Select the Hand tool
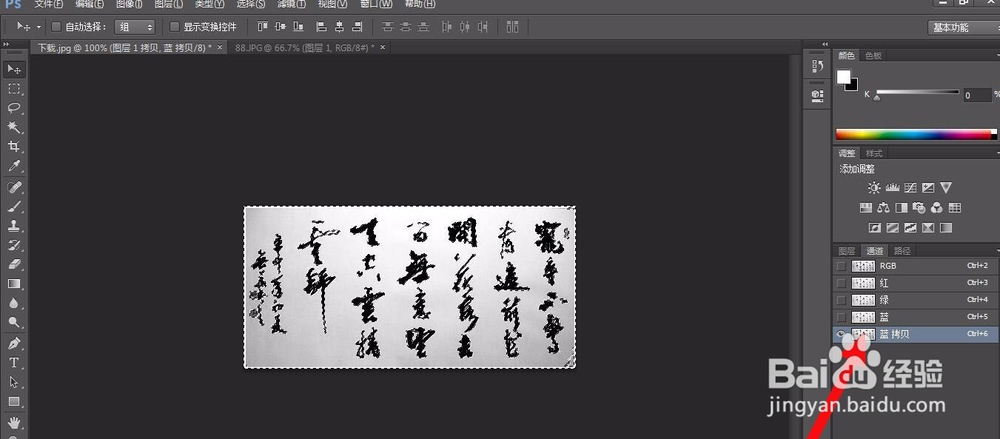Image resolution: width=1000 pixels, height=439 pixels. click(x=14, y=422)
